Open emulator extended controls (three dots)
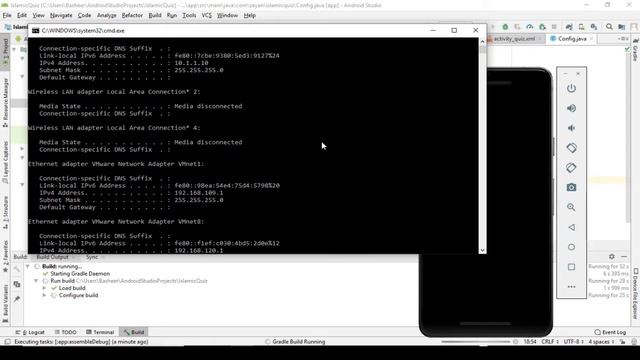 pos(571,287)
